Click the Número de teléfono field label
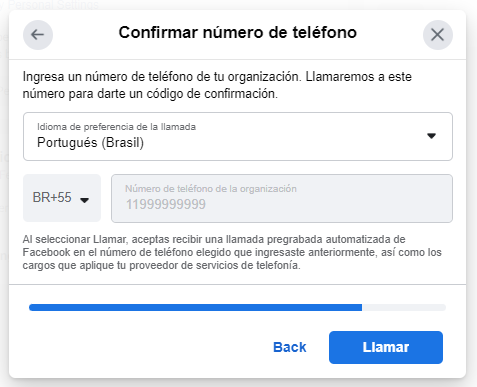477x387 pixels. pyautogui.click(x=211, y=189)
